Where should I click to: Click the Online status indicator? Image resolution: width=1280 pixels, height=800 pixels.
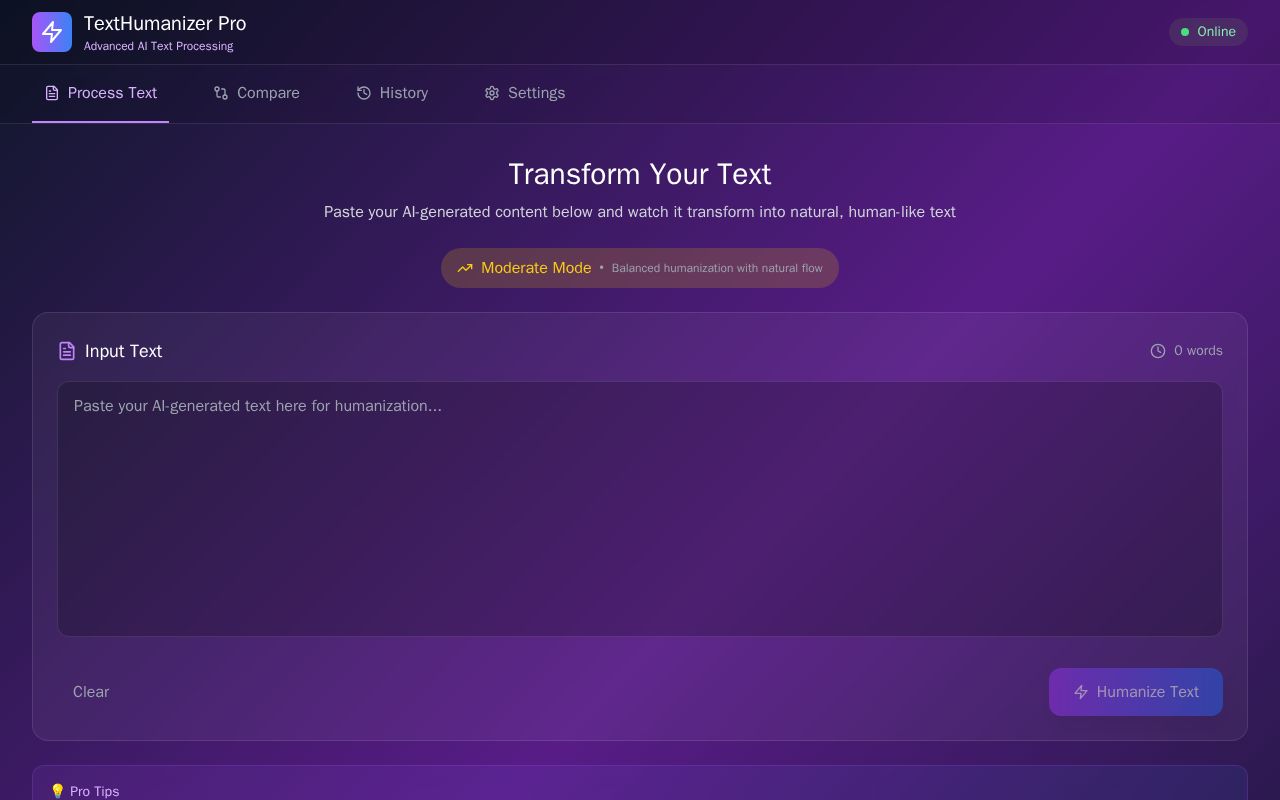click(1208, 32)
